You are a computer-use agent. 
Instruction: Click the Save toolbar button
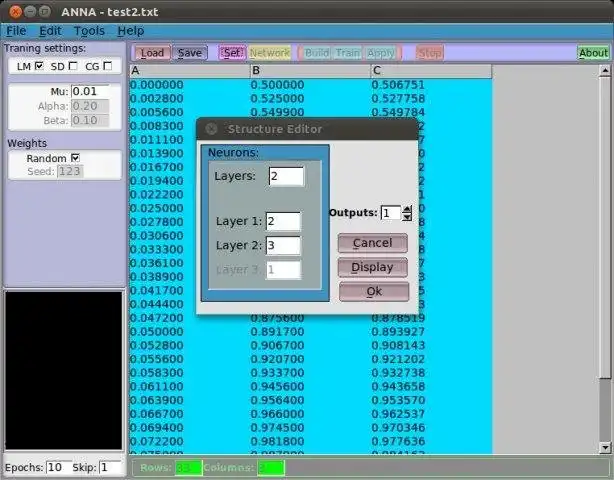tap(190, 53)
